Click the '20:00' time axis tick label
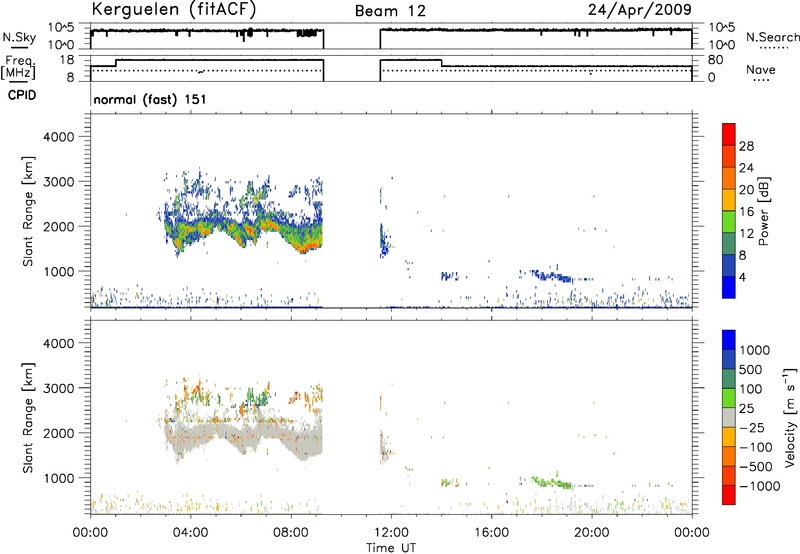The height and width of the screenshot is (554, 800). pyautogui.click(x=592, y=533)
